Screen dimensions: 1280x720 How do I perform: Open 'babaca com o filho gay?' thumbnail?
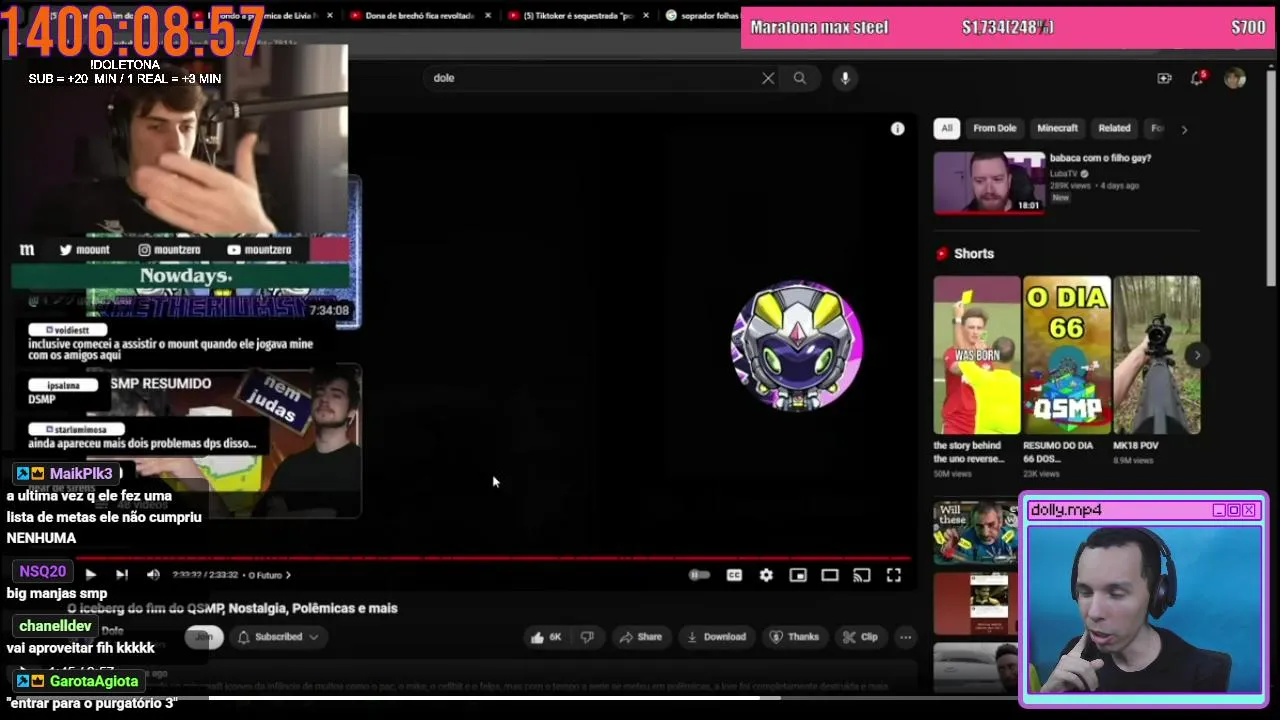coord(989,183)
